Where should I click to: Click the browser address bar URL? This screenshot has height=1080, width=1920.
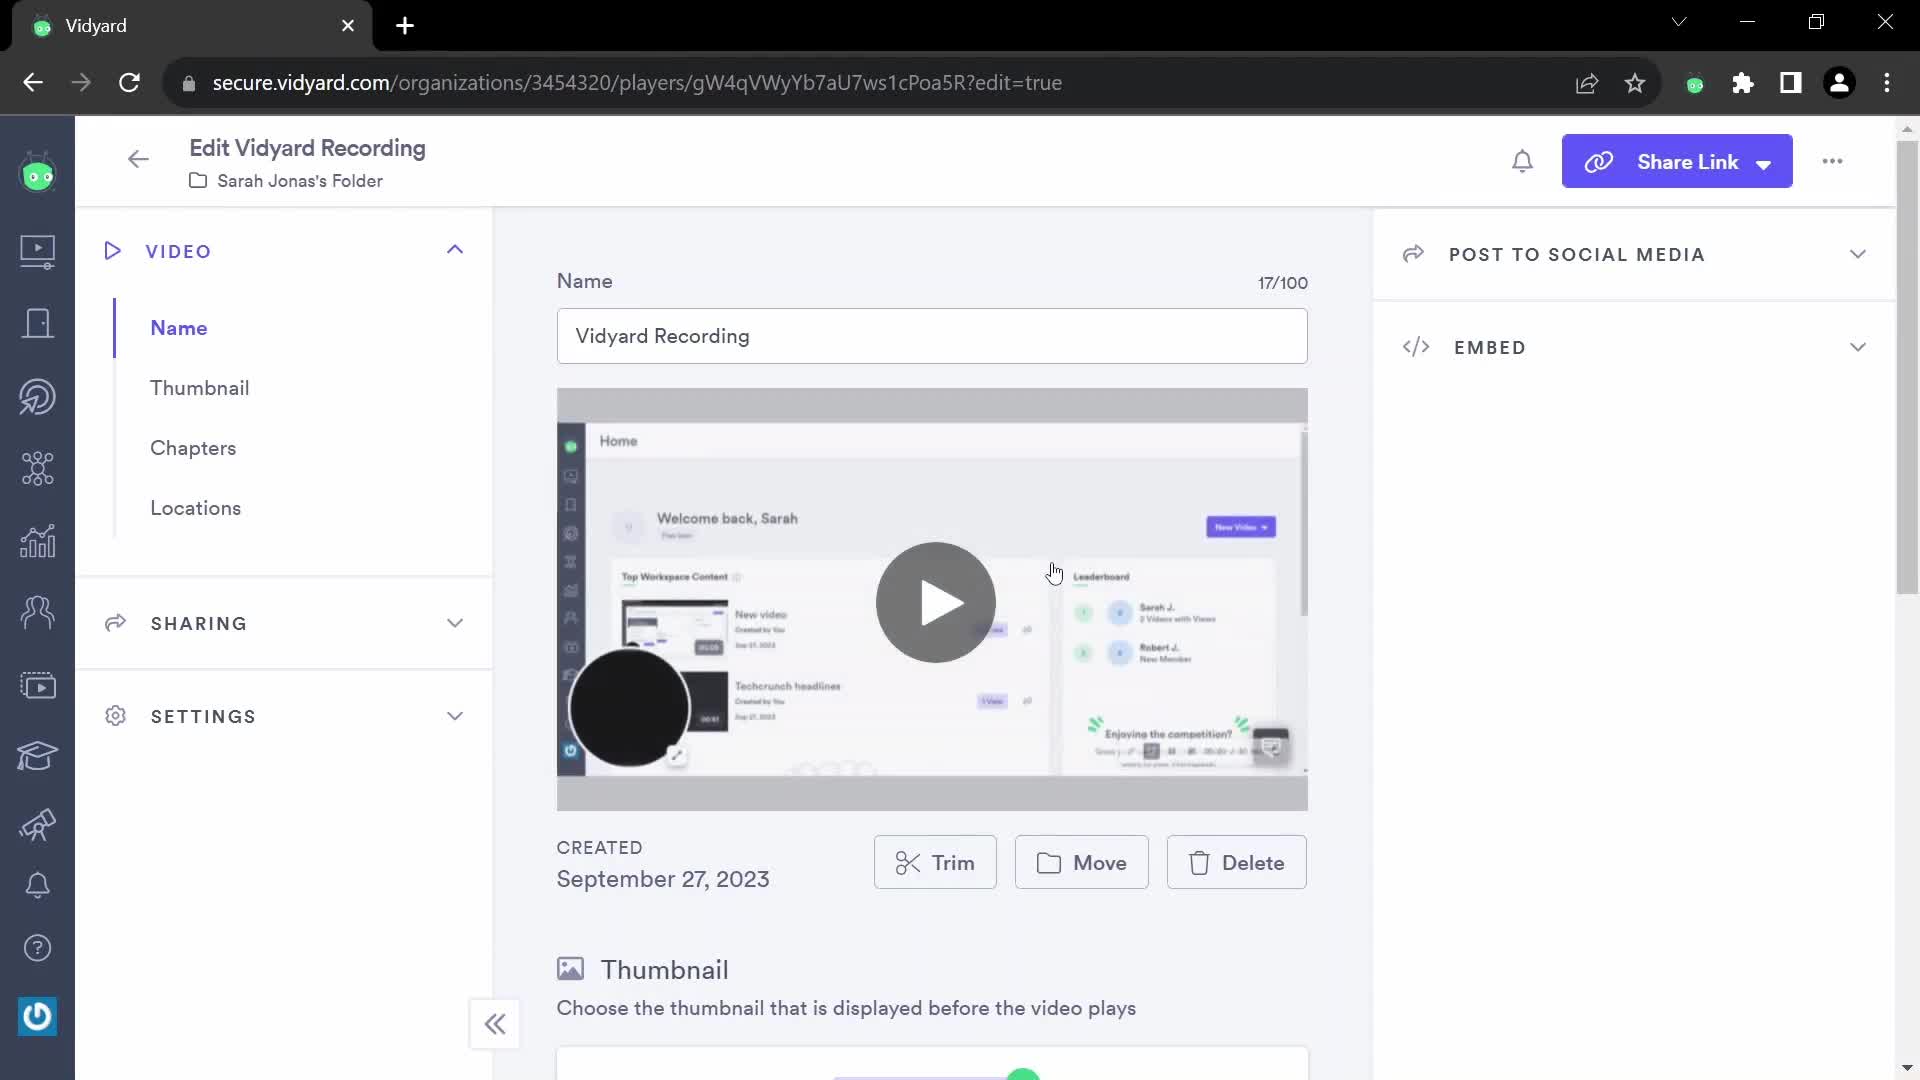coord(637,83)
